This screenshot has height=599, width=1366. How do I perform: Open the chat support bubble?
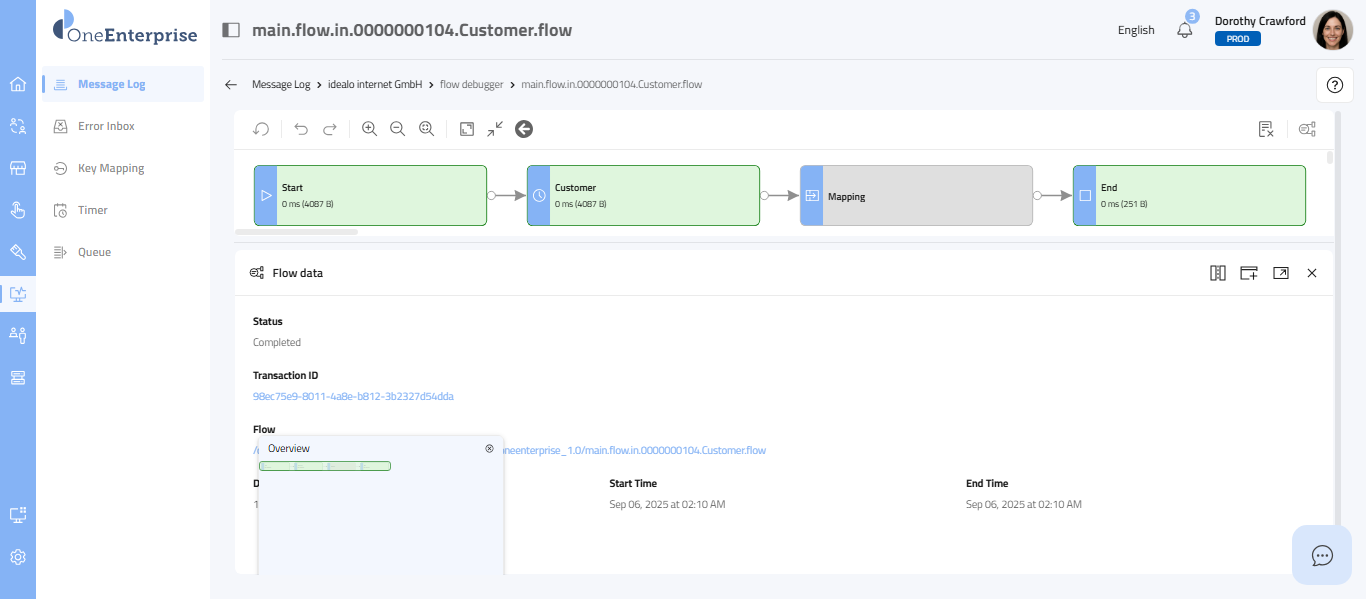click(x=1322, y=555)
